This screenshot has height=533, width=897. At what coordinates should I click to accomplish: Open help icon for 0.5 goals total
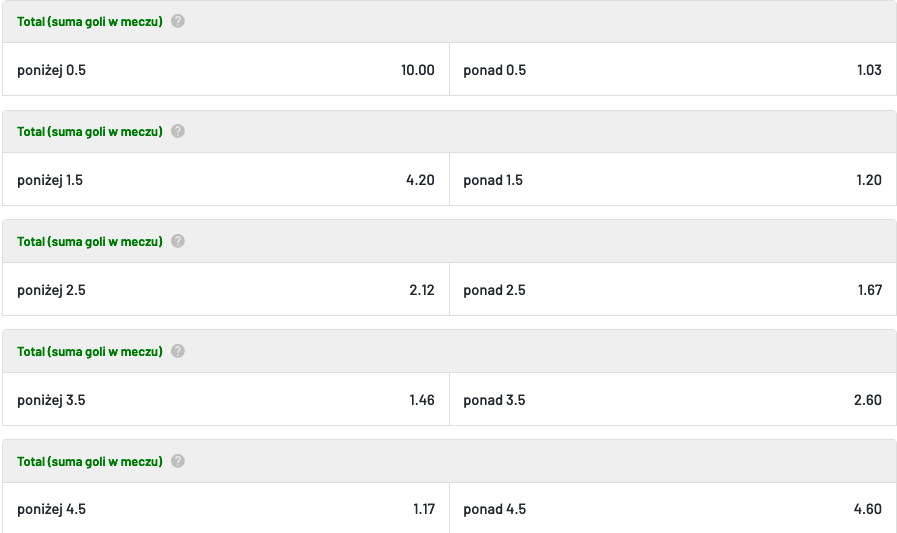pos(178,21)
